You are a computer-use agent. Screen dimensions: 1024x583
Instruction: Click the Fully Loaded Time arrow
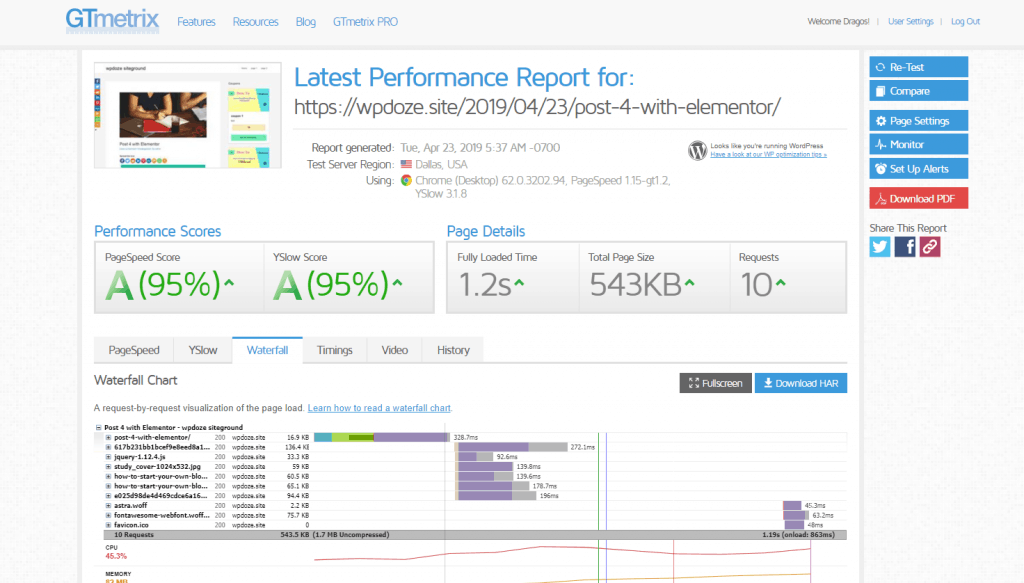point(519,283)
